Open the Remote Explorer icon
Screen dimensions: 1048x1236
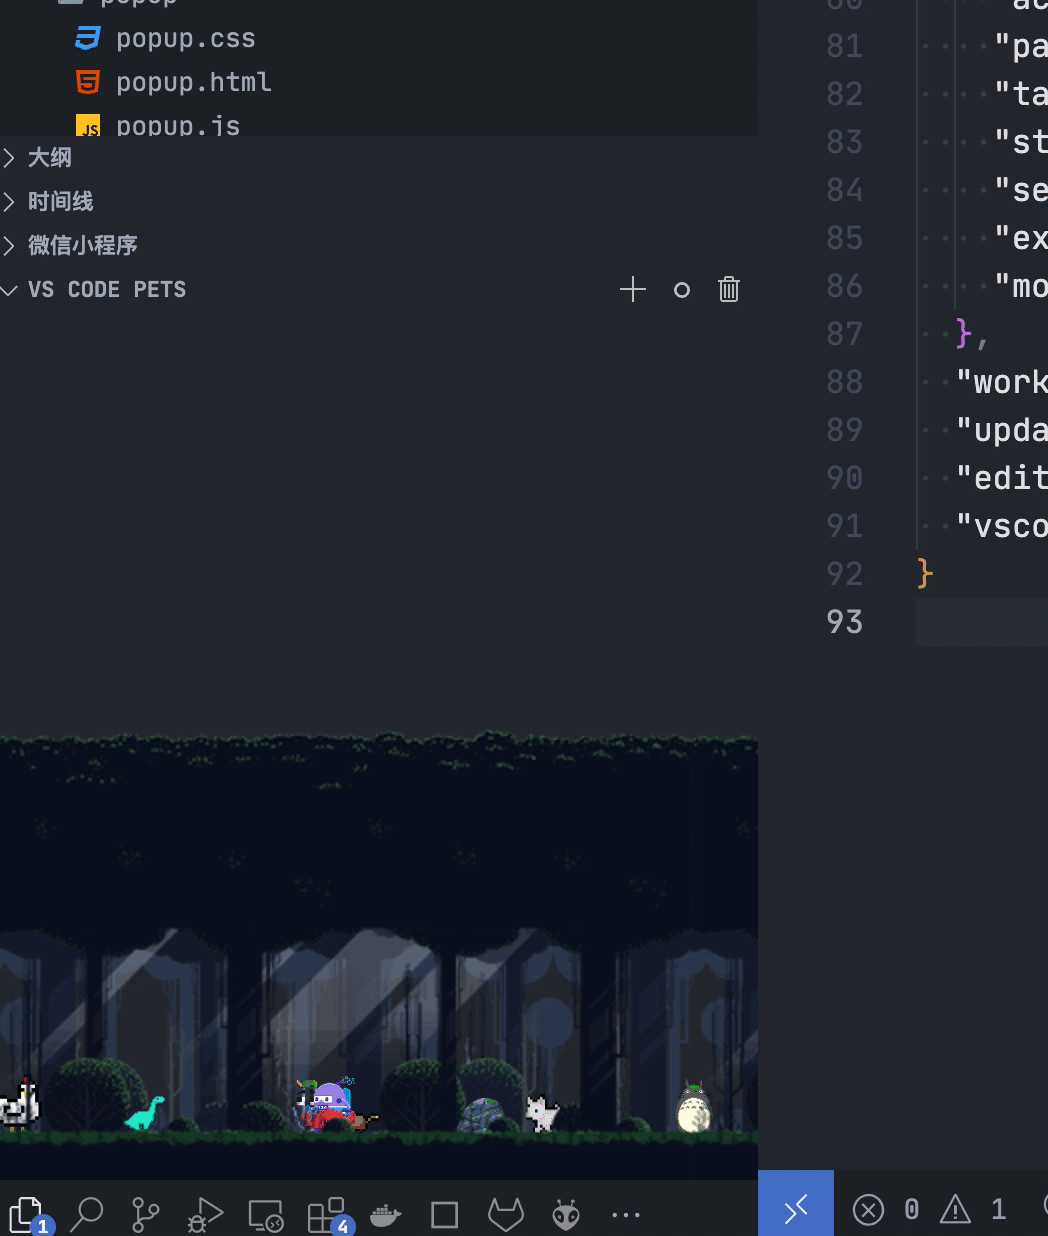point(266,1215)
